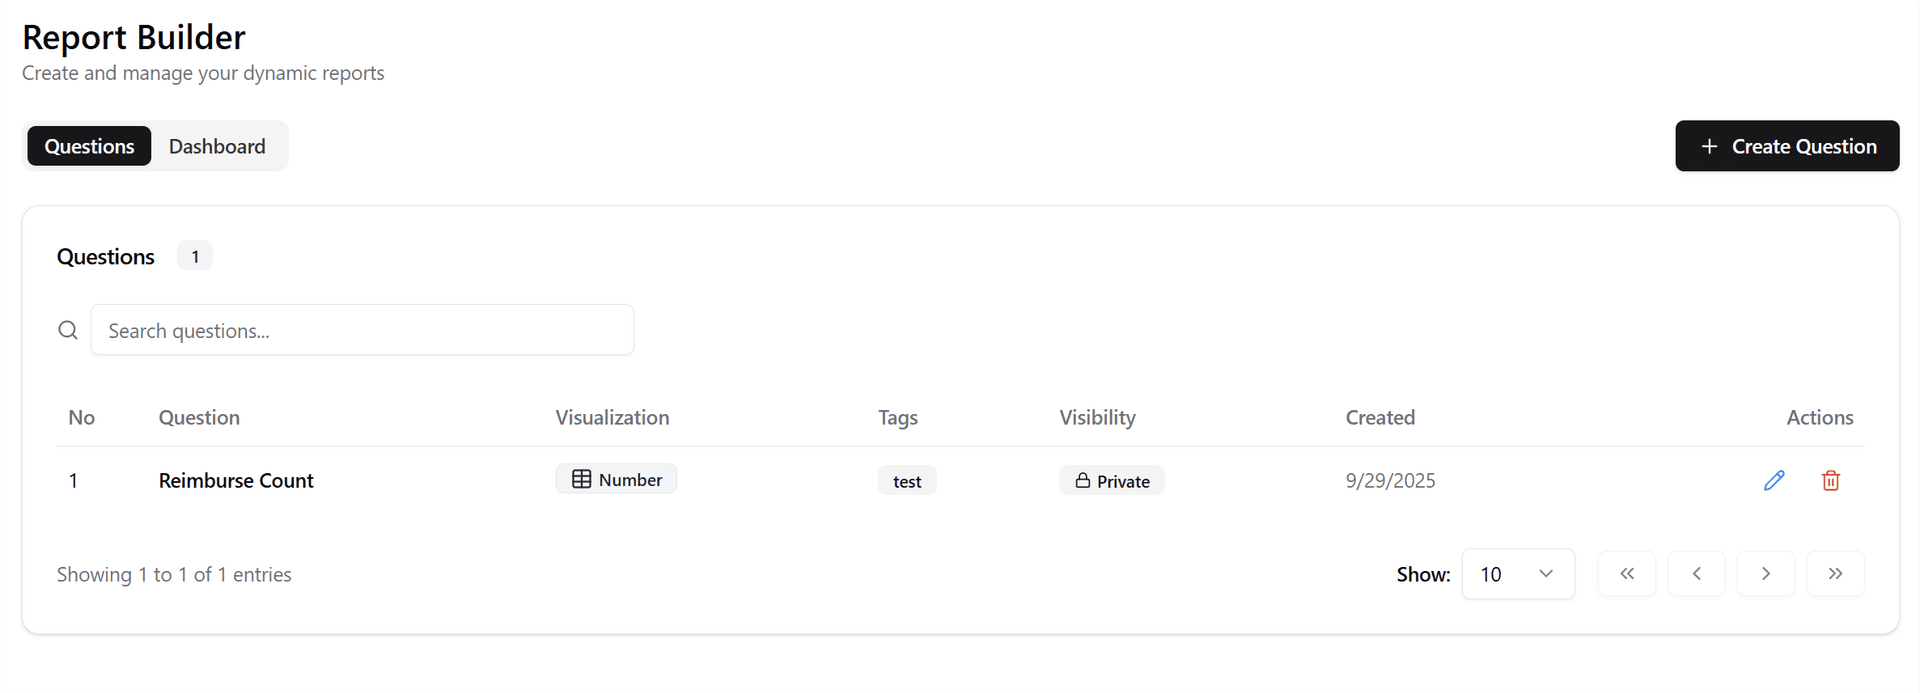Click the magnifying glass search icon
This screenshot has width=1920, height=693.
[x=68, y=331]
